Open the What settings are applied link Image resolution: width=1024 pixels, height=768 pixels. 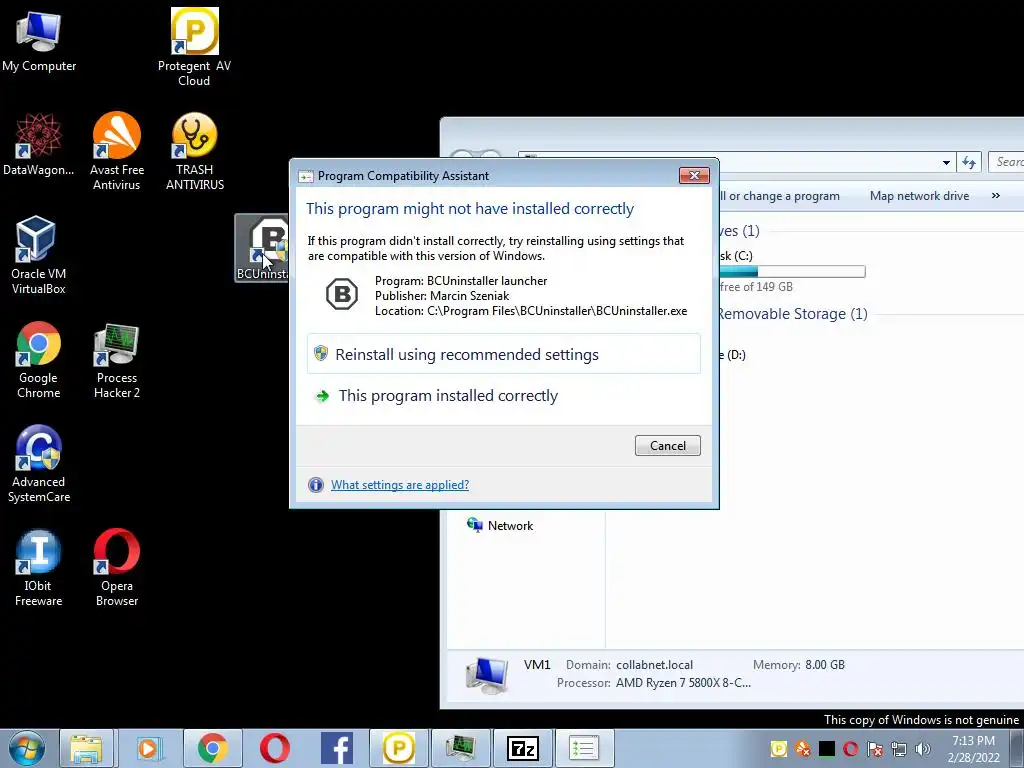[x=400, y=485]
